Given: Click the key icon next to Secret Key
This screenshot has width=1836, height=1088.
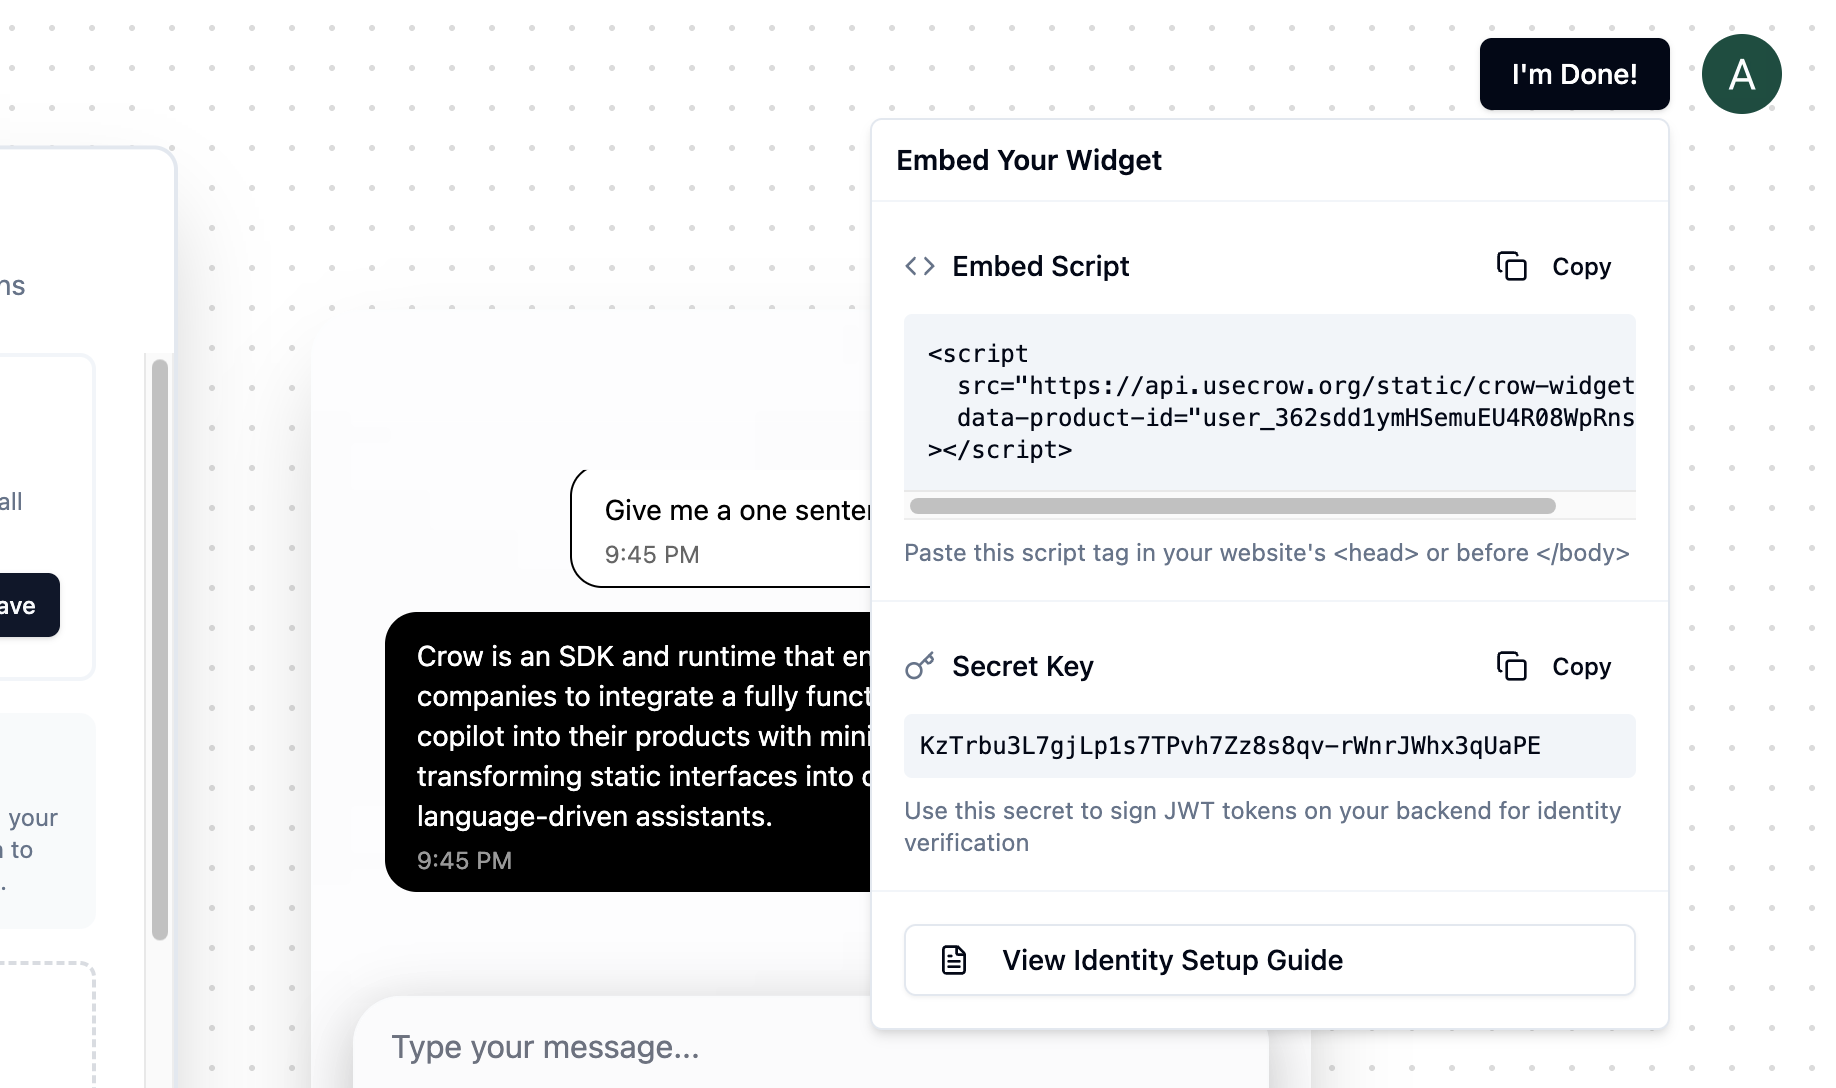Looking at the screenshot, I should [x=918, y=666].
